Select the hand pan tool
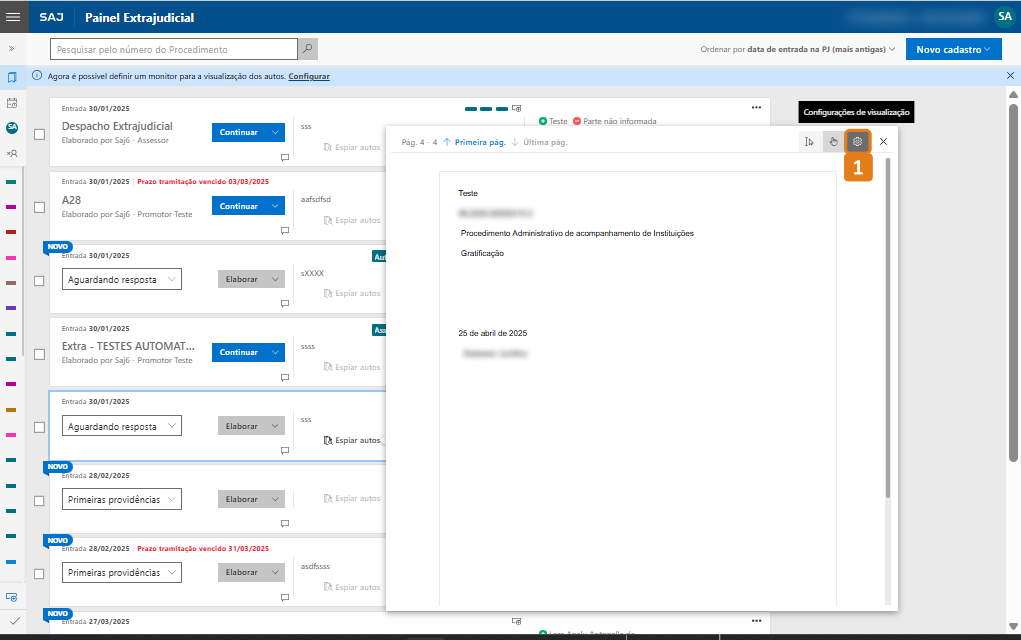This screenshot has width=1021, height=640. [833, 142]
